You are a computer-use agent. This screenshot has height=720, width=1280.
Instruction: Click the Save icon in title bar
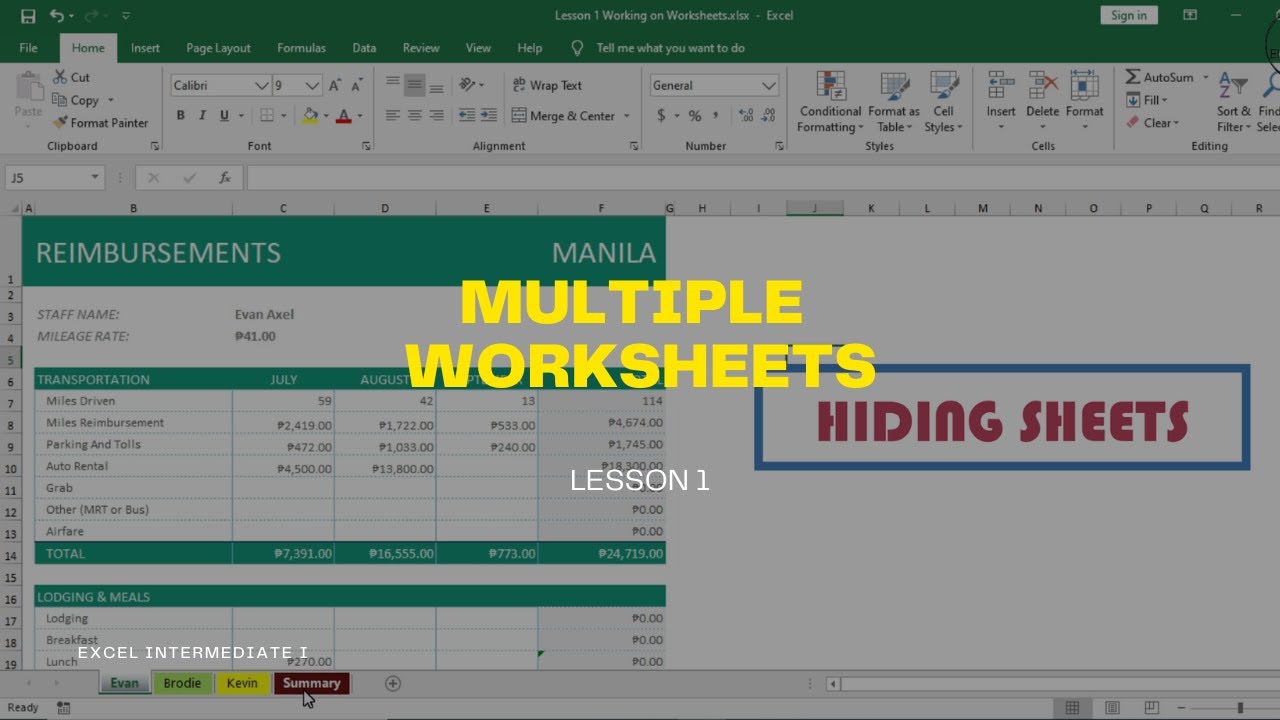click(x=28, y=16)
